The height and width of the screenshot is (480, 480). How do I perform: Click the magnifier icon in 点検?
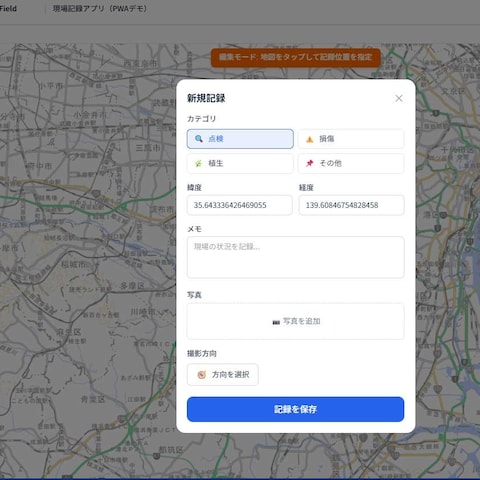point(199,139)
